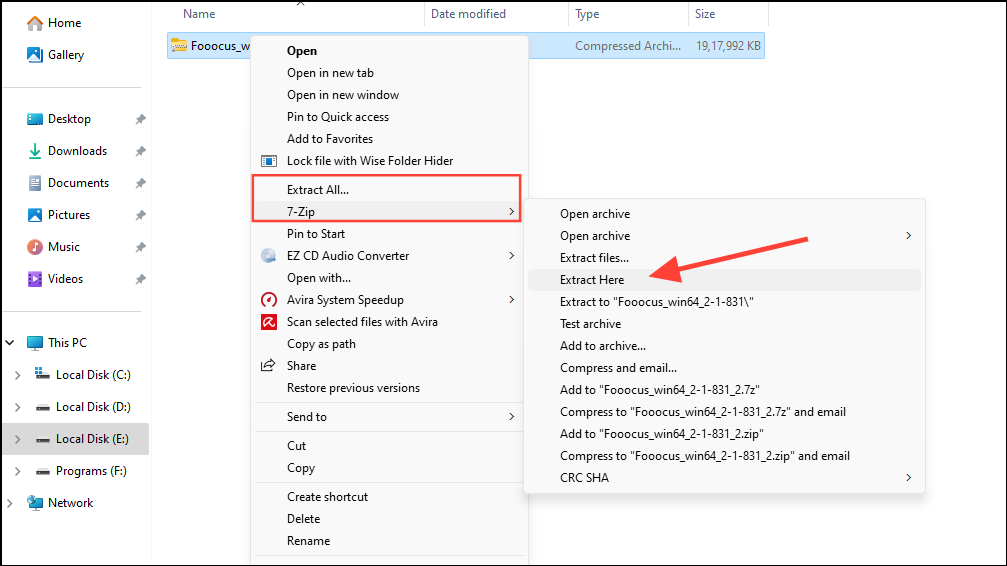Image resolution: width=1007 pixels, height=566 pixels.
Task: Click the This PC monitor icon
Action: (35, 343)
